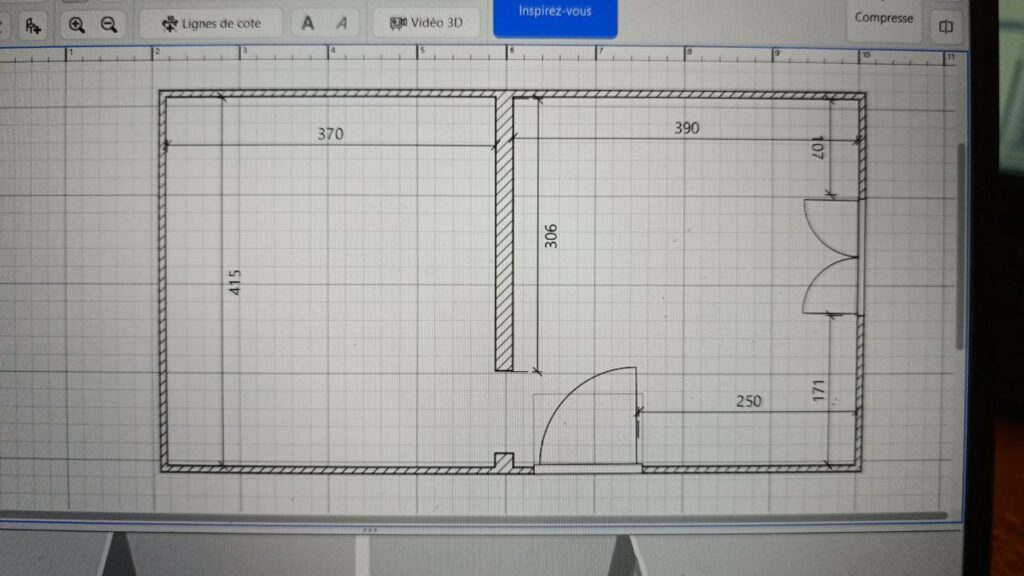The width and height of the screenshot is (1024, 576).
Task: Toggle the side panel book icon
Action: pyautogui.click(x=945, y=25)
